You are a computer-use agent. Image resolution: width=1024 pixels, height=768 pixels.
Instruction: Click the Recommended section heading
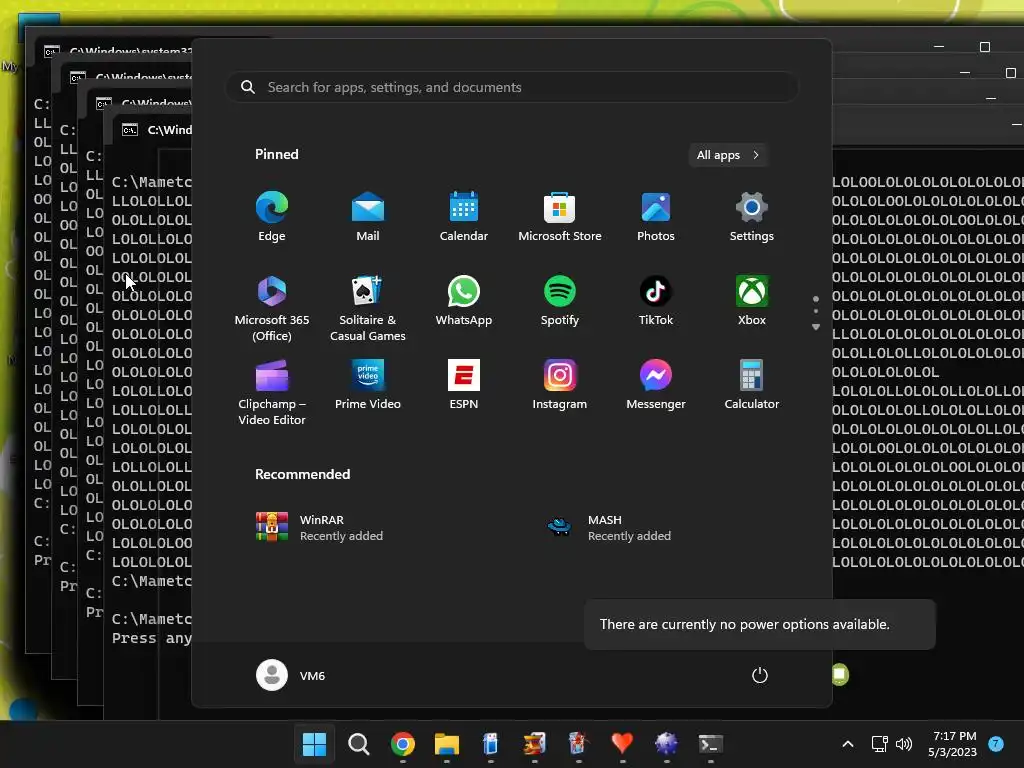click(x=302, y=474)
